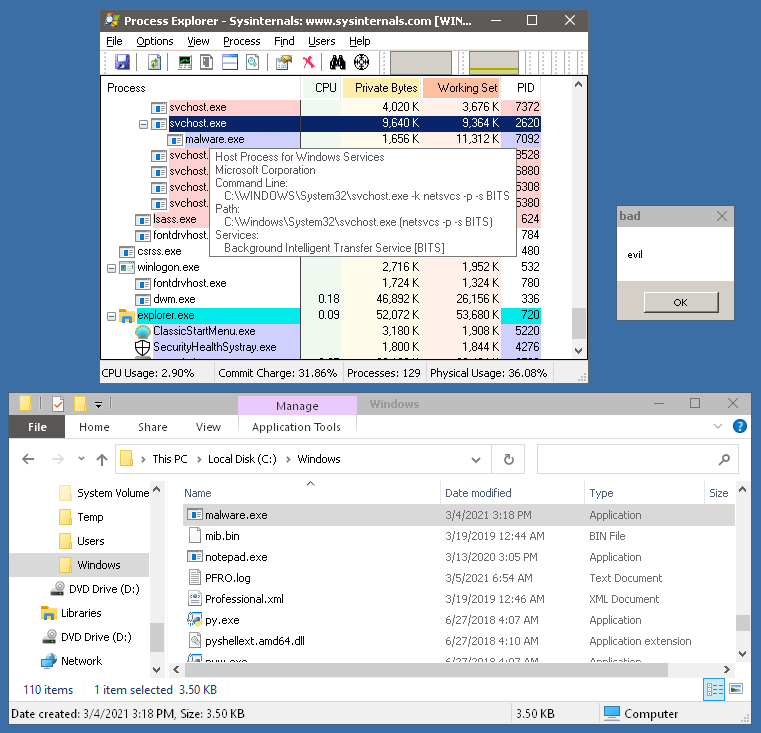Click the DLL/handle view toolbar icon
Viewport: 761px width, 733px height.
click(x=252, y=62)
